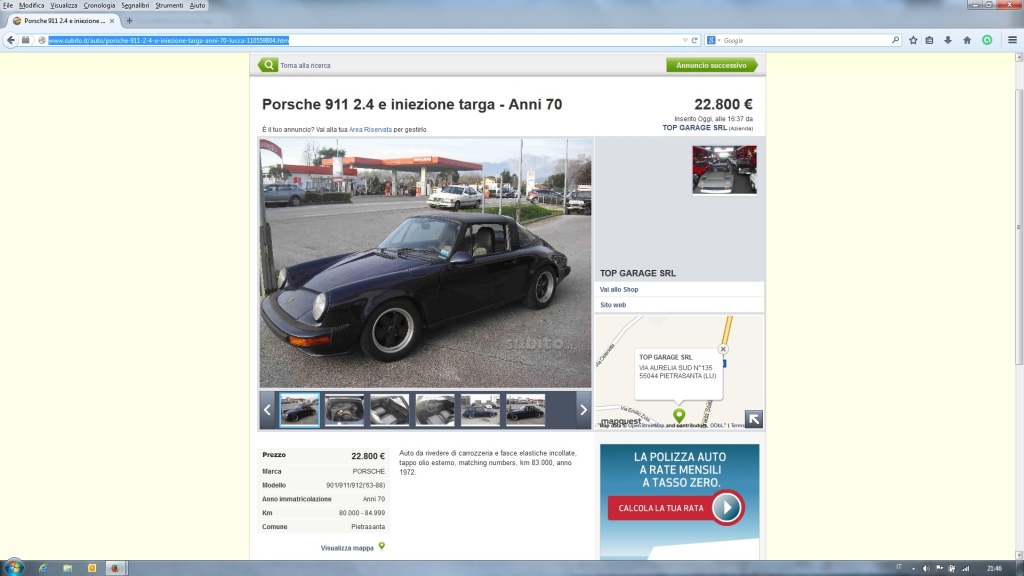Click the page vertical scrollbar thumb
Screen dimensions: 1024x576
coord(1019,227)
